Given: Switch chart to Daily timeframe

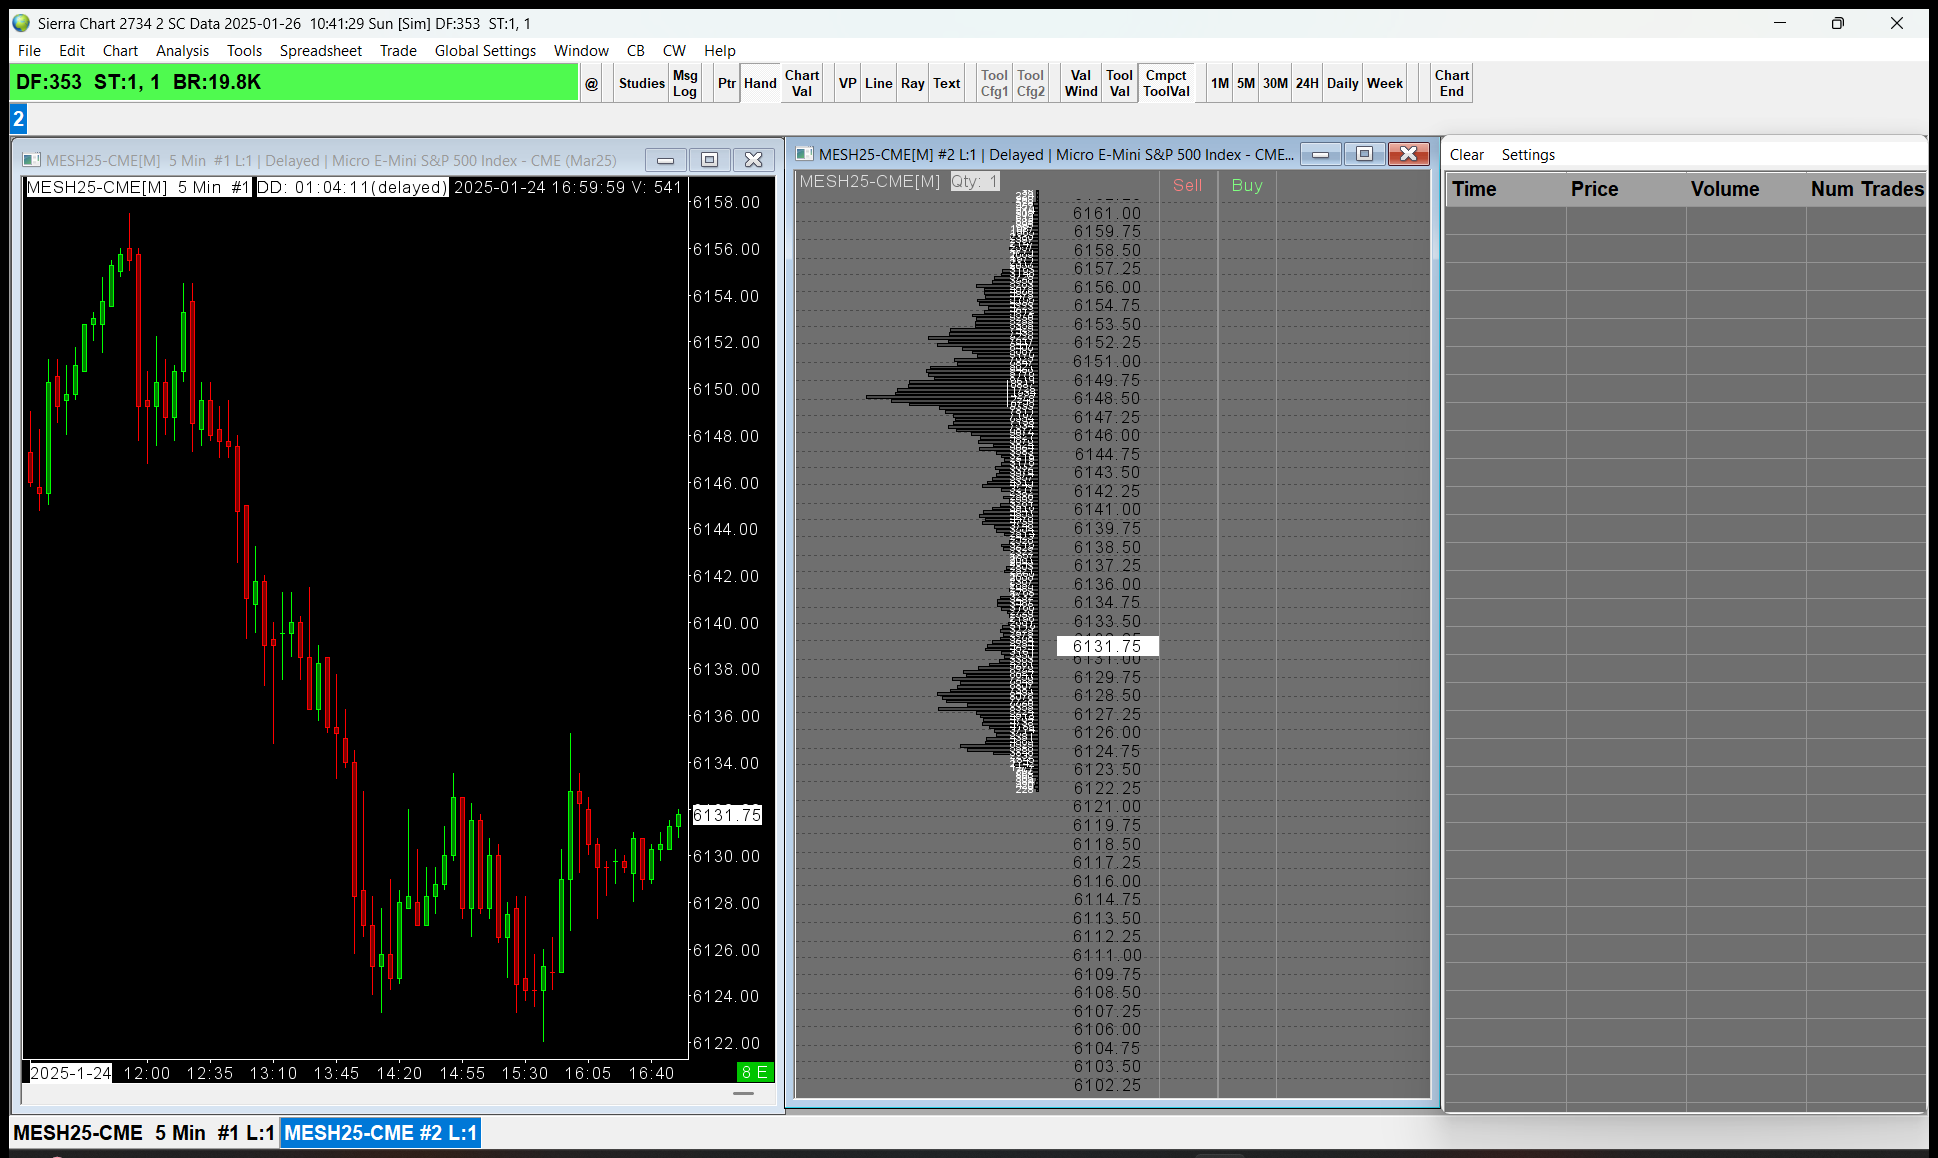Looking at the screenshot, I should pyautogui.click(x=1342, y=83).
